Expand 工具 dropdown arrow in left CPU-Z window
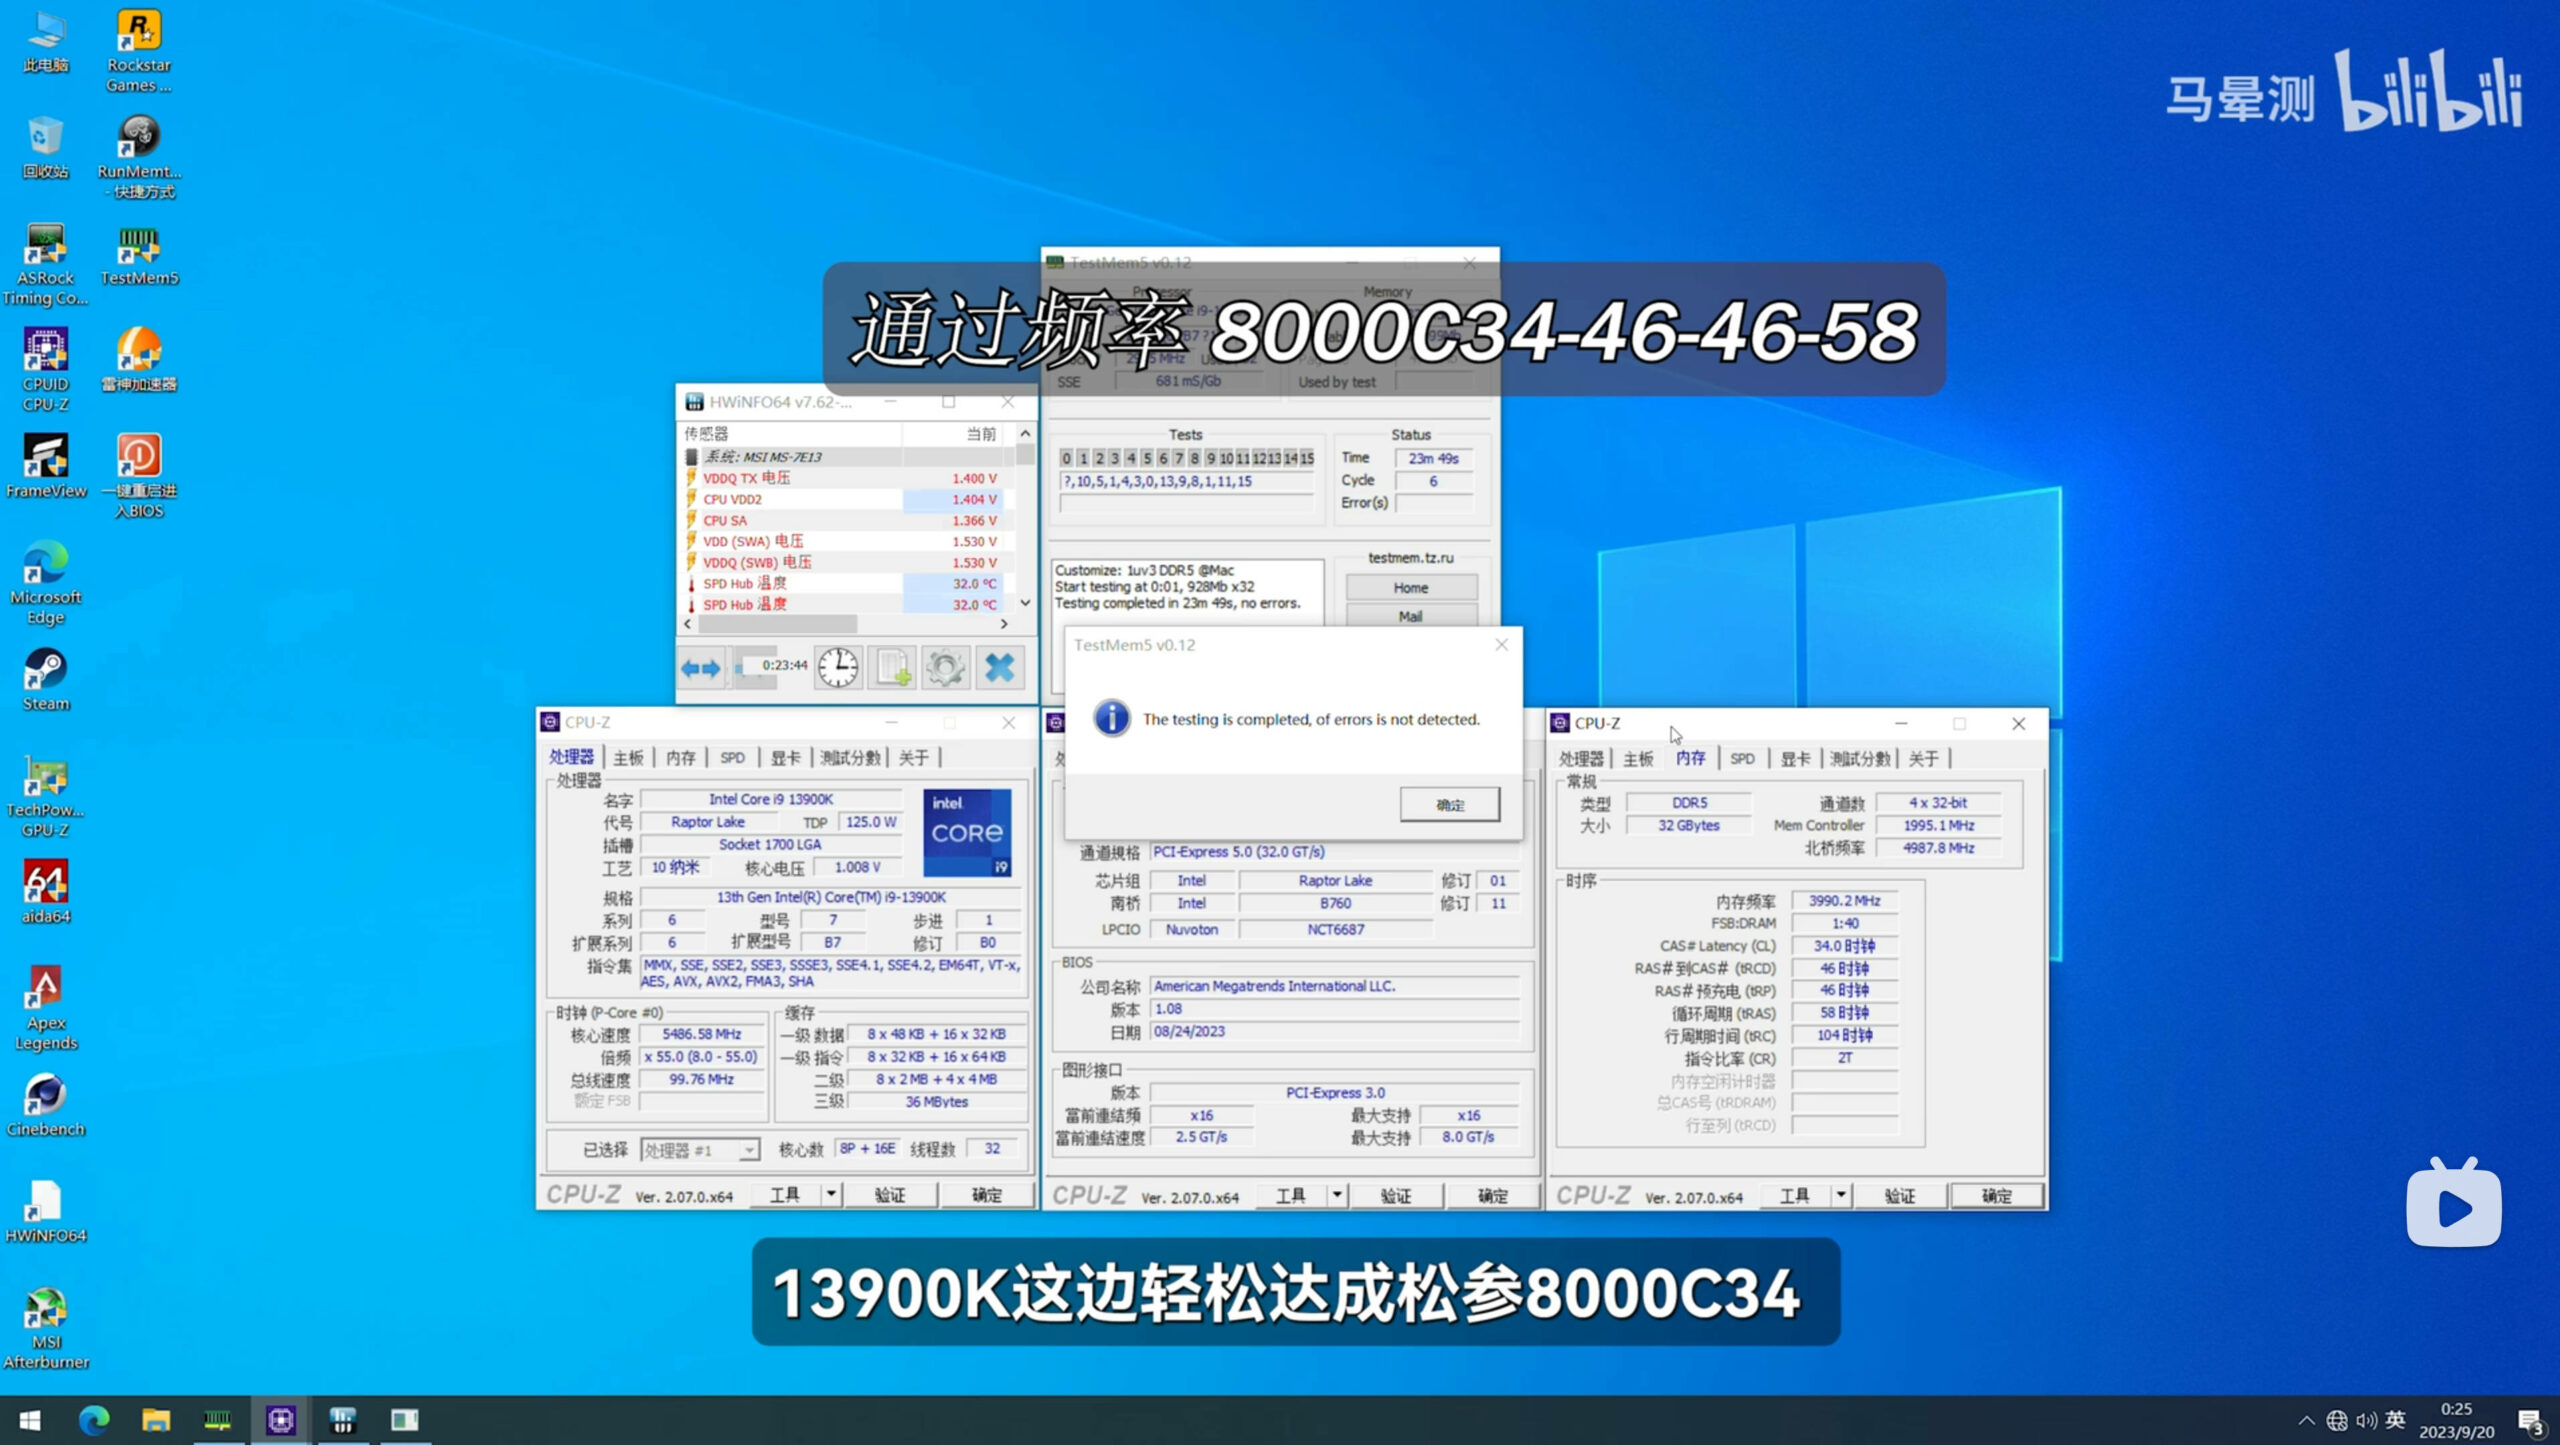Image resolution: width=2560 pixels, height=1445 pixels. 831,1194
